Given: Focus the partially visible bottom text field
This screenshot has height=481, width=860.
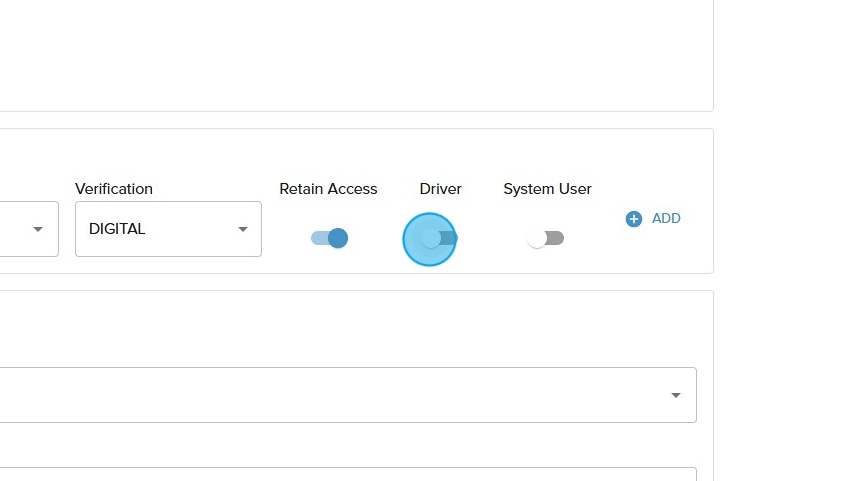Looking at the screenshot, I should (340, 474).
